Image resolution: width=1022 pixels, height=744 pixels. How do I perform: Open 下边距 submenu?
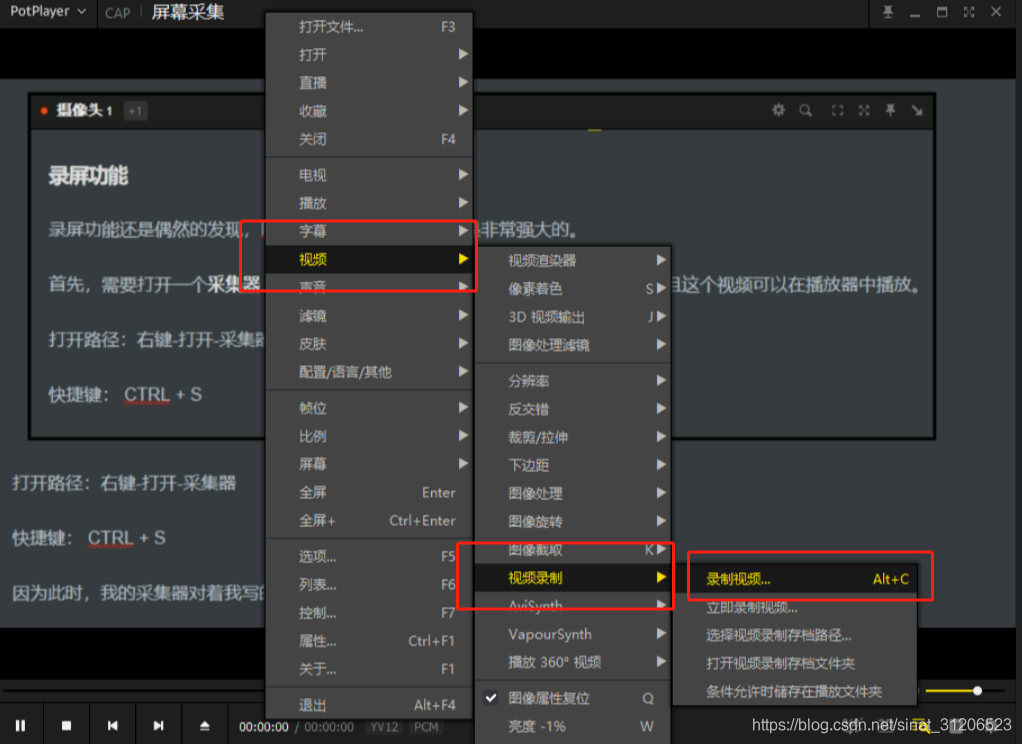573,465
